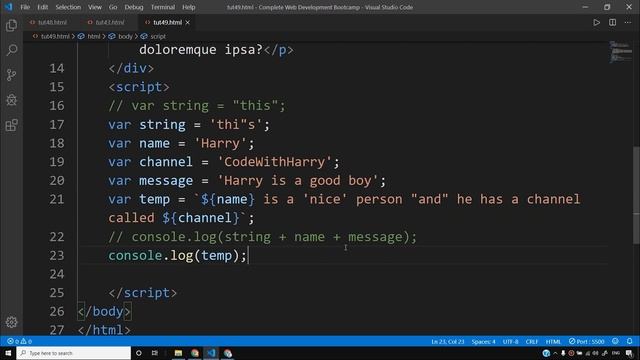Click Ln 23, Col 23 cursor position
This screenshot has width=640, height=360.
(x=448, y=341)
